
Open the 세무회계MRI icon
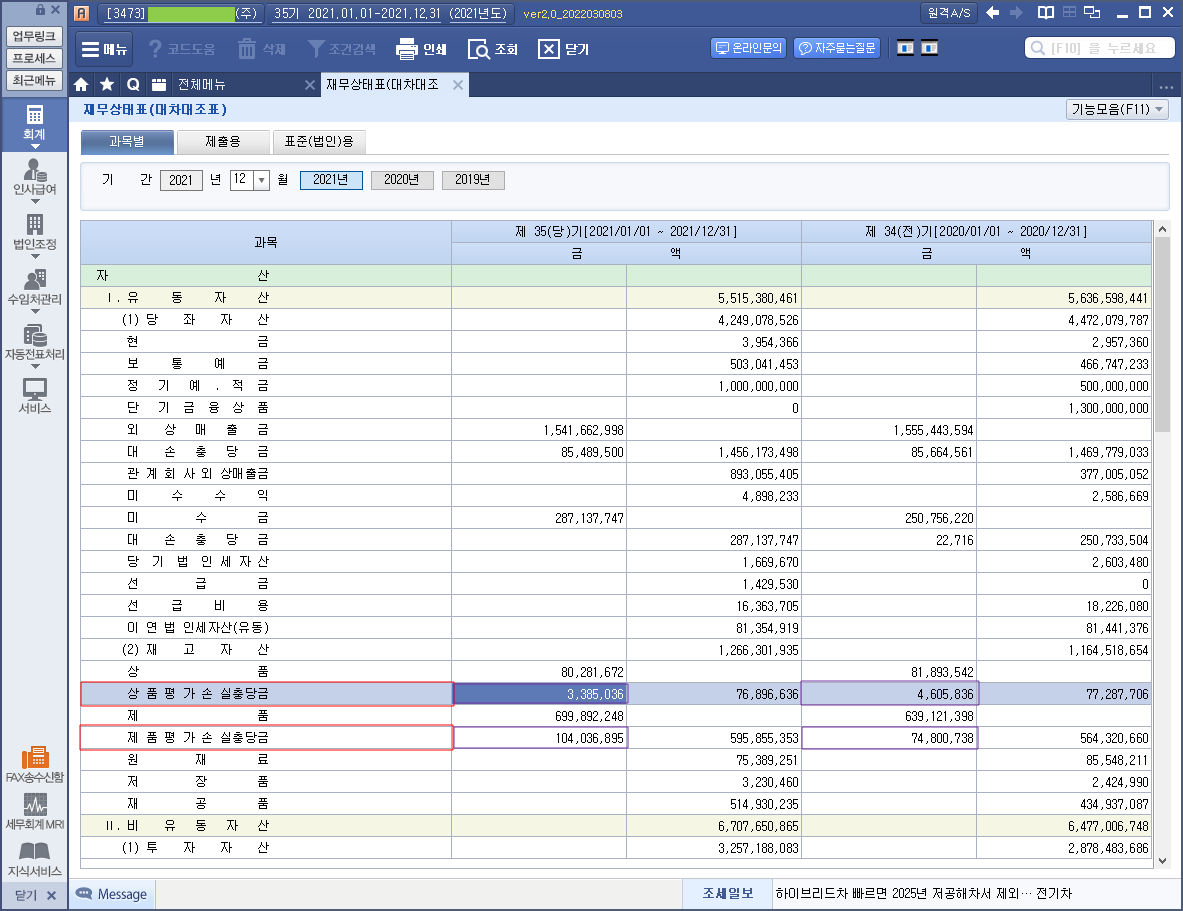[x=35, y=812]
